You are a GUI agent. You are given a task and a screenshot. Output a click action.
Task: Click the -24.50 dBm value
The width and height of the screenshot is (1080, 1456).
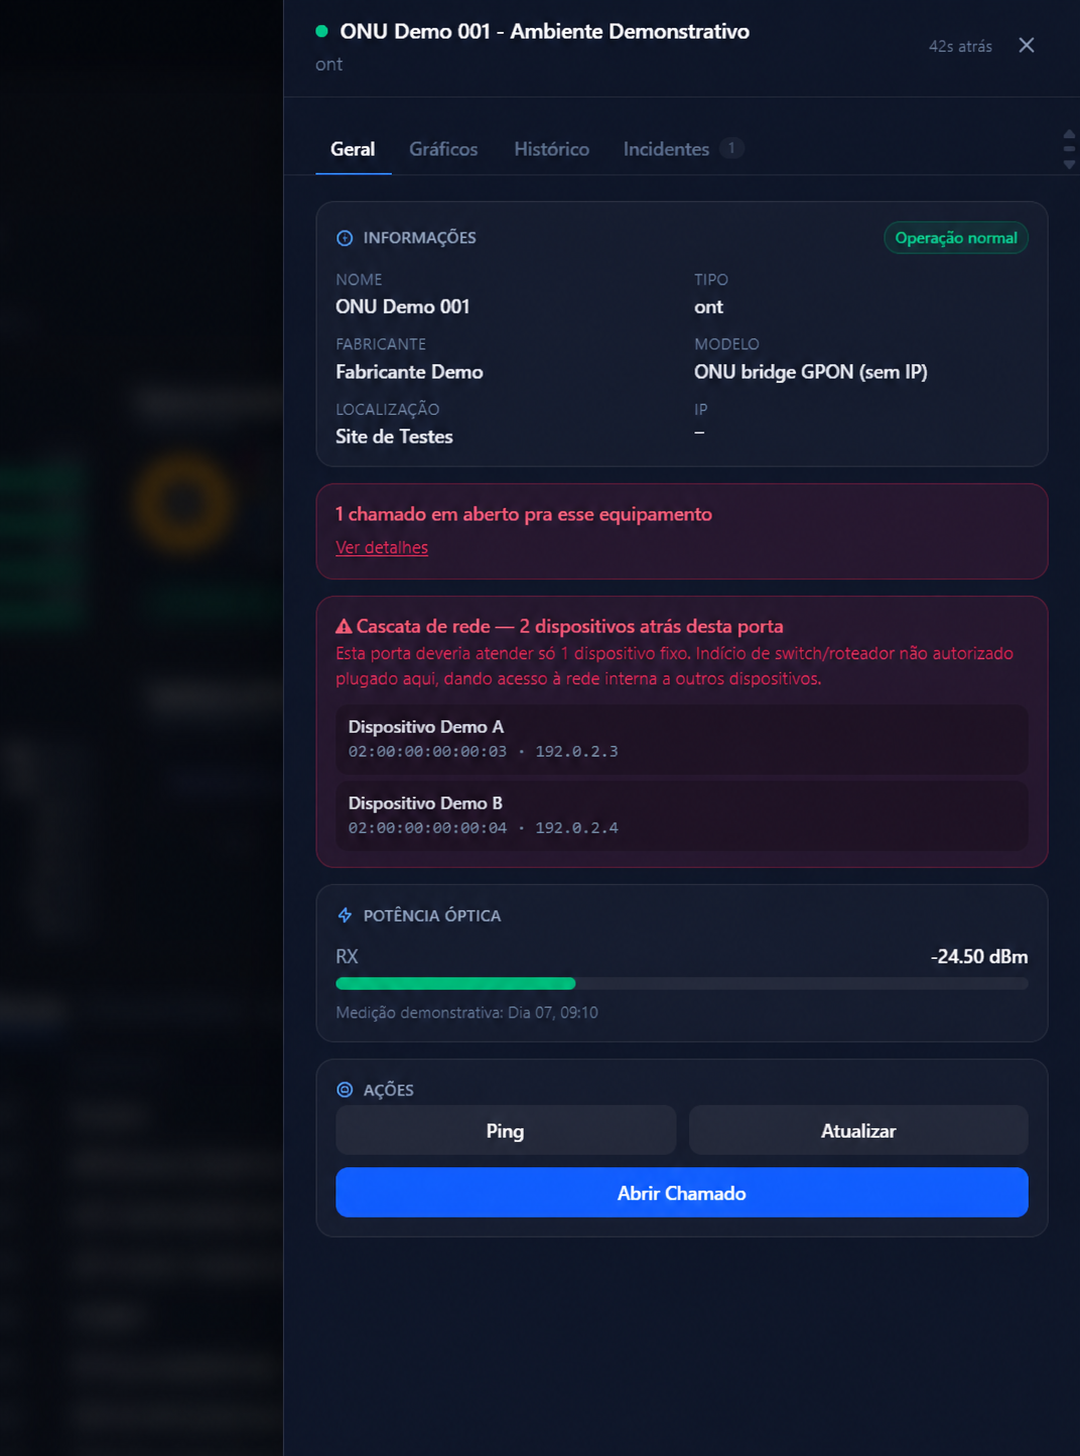(x=979, y=956)
